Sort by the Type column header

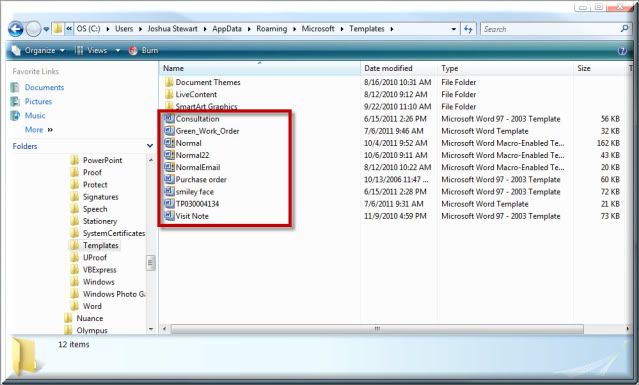[505, 68]
